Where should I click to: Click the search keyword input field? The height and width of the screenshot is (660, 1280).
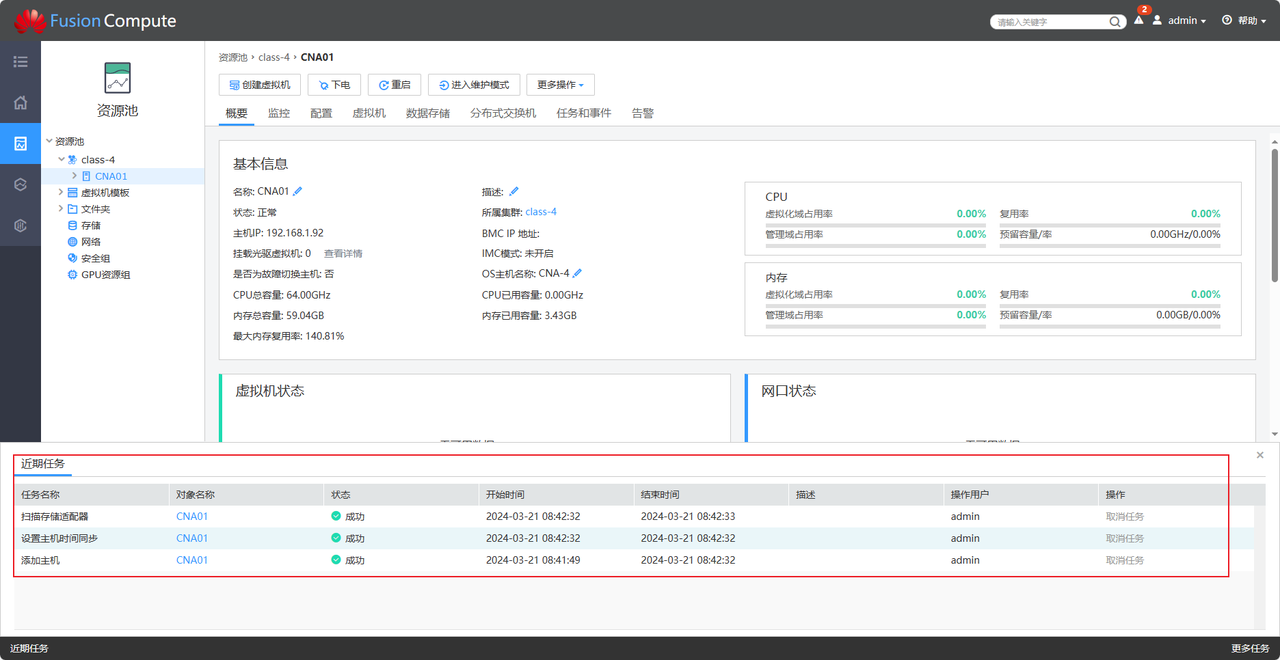tap(1050, 21)
